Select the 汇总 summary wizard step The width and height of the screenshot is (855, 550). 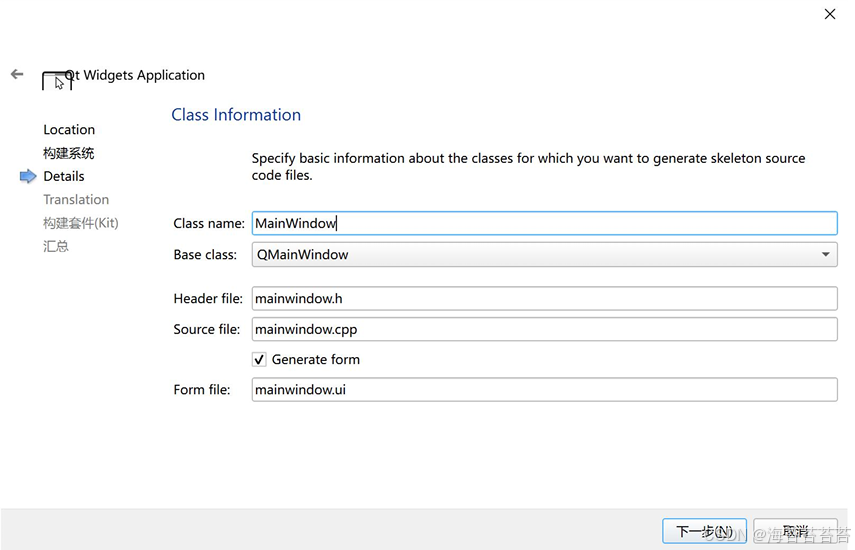click(x=56, y=246)
